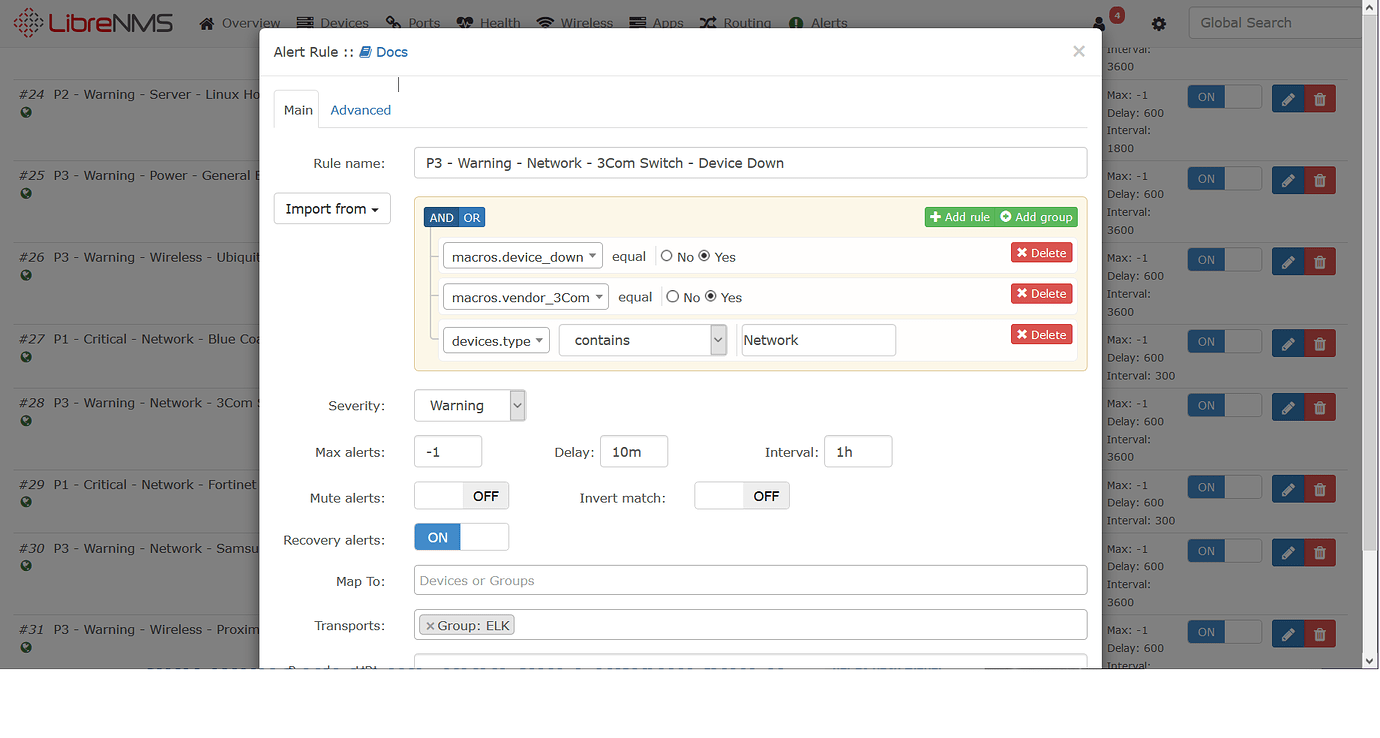This screenshot has height=738, width=1380.
Task: Toggle the Mute alerts switch
Action: (x=461, y=496)
